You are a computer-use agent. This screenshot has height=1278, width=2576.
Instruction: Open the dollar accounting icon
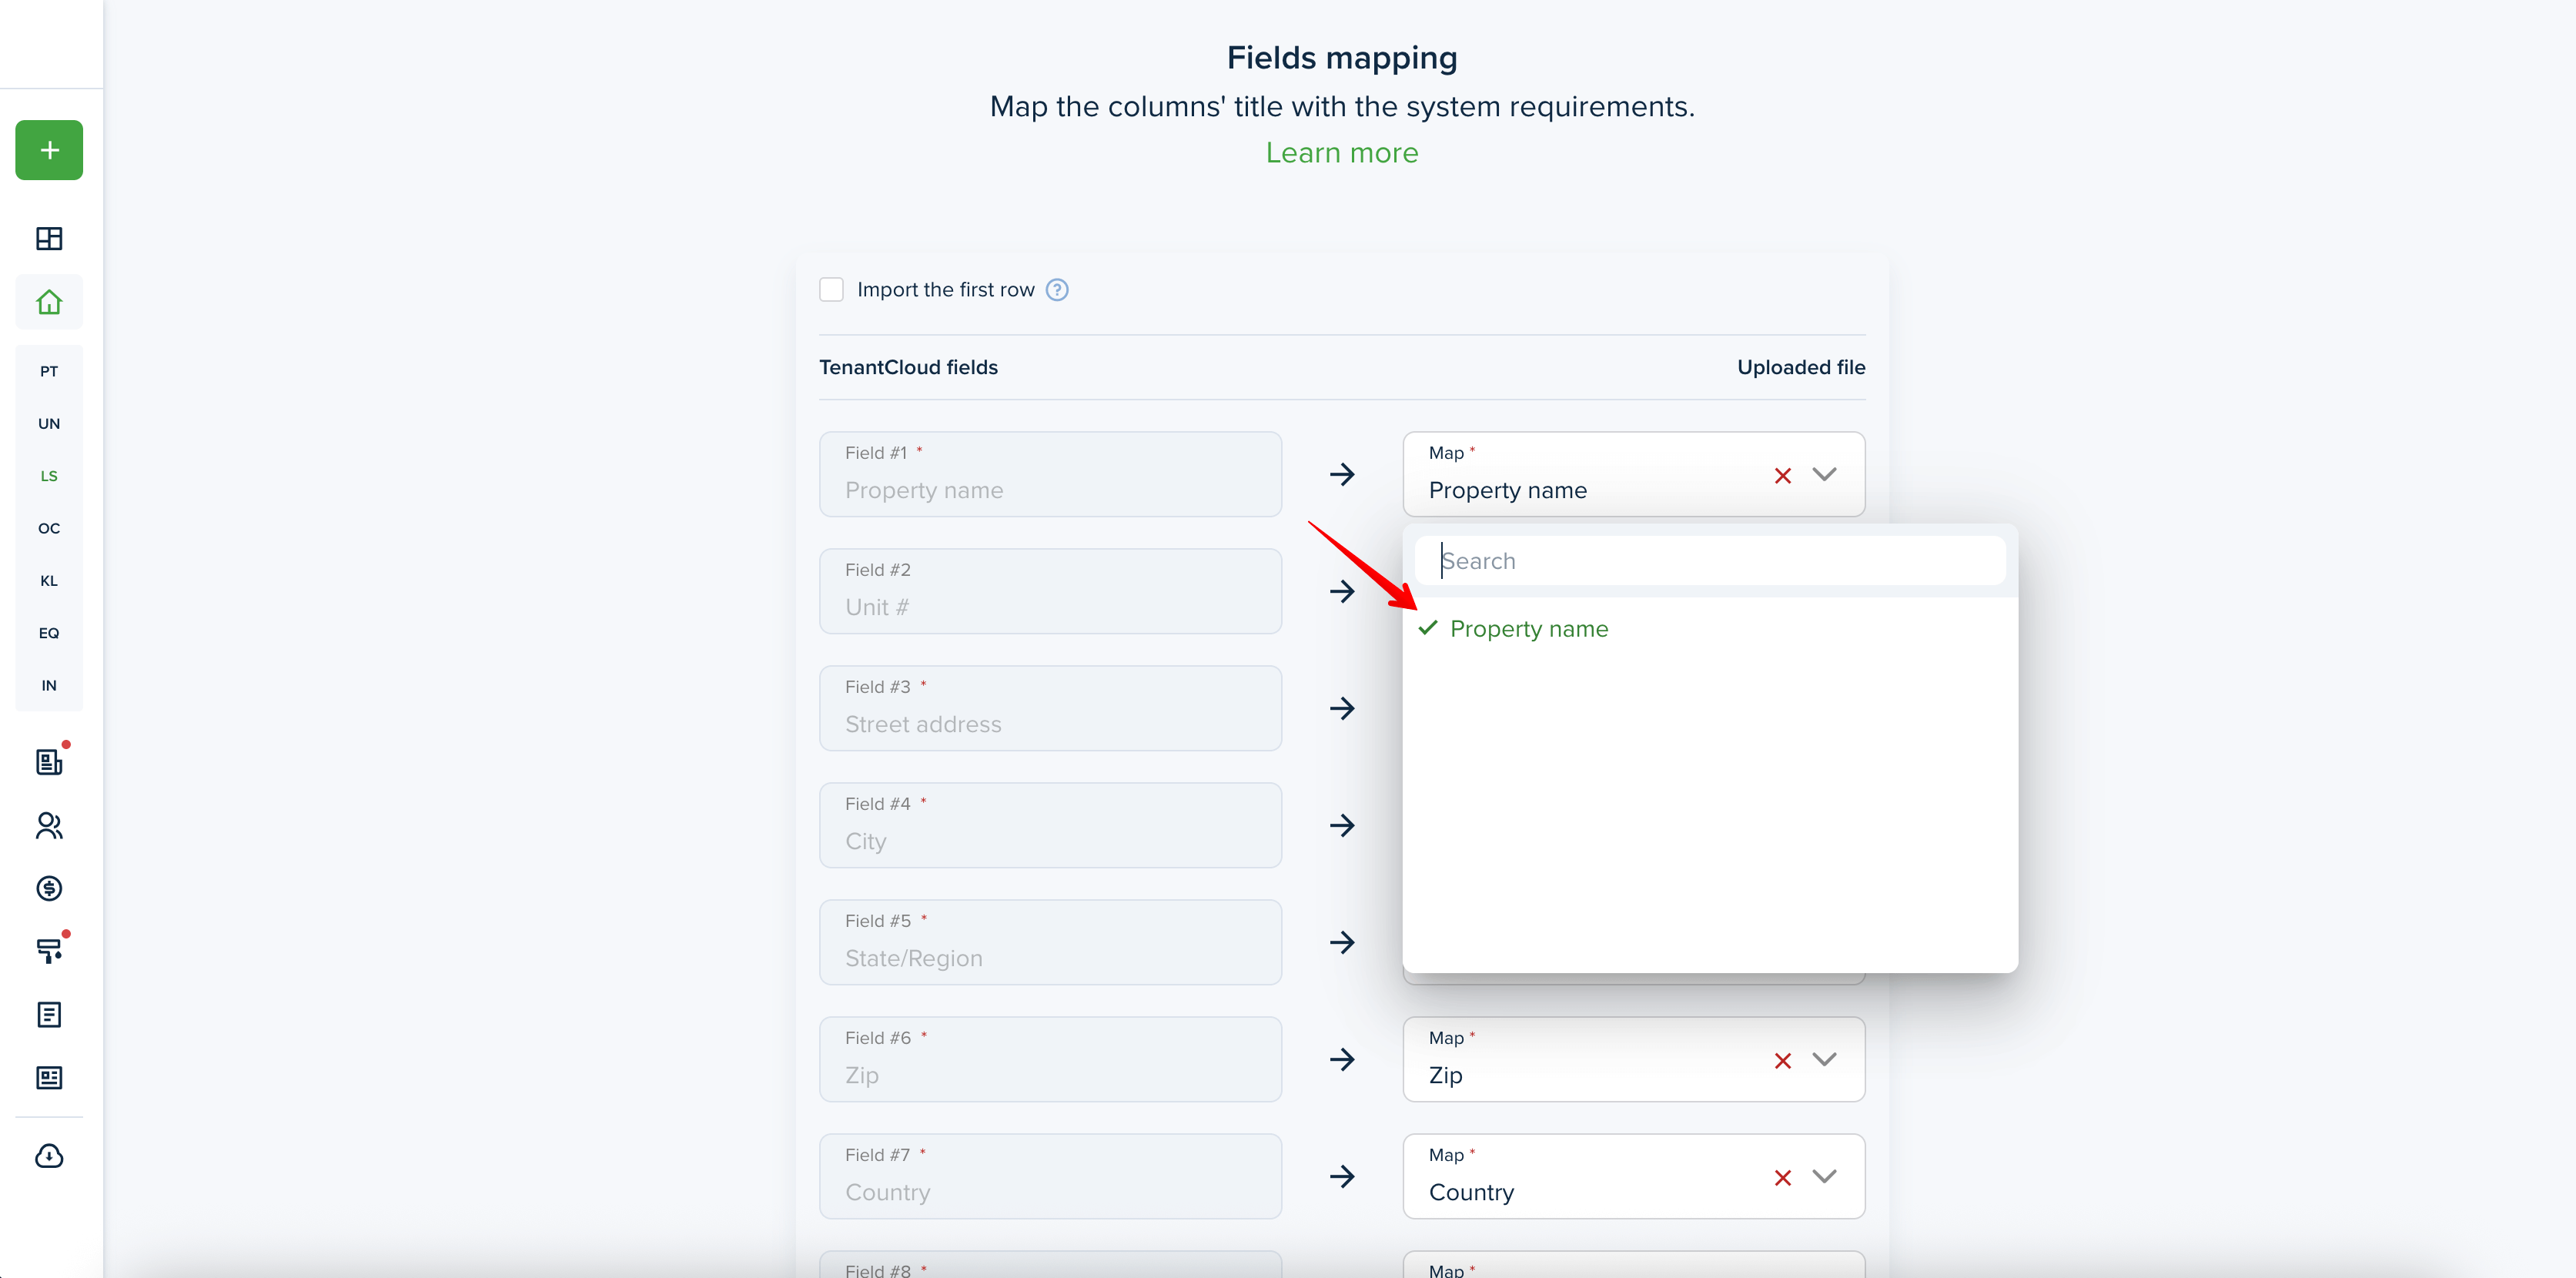point(49,888)
